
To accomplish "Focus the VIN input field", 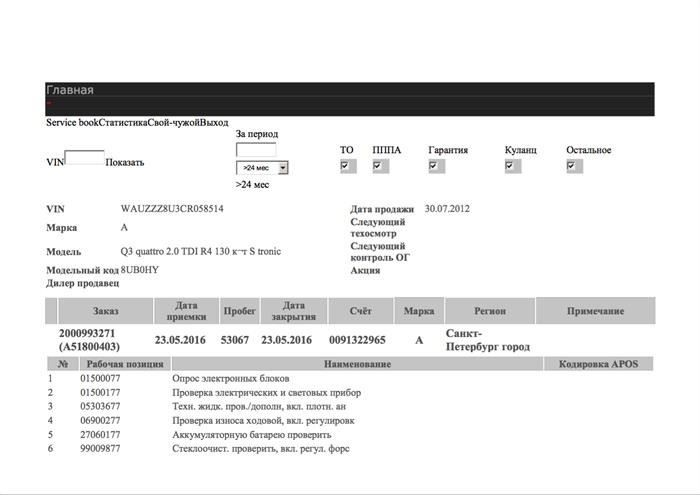I will tap(85, 158).
